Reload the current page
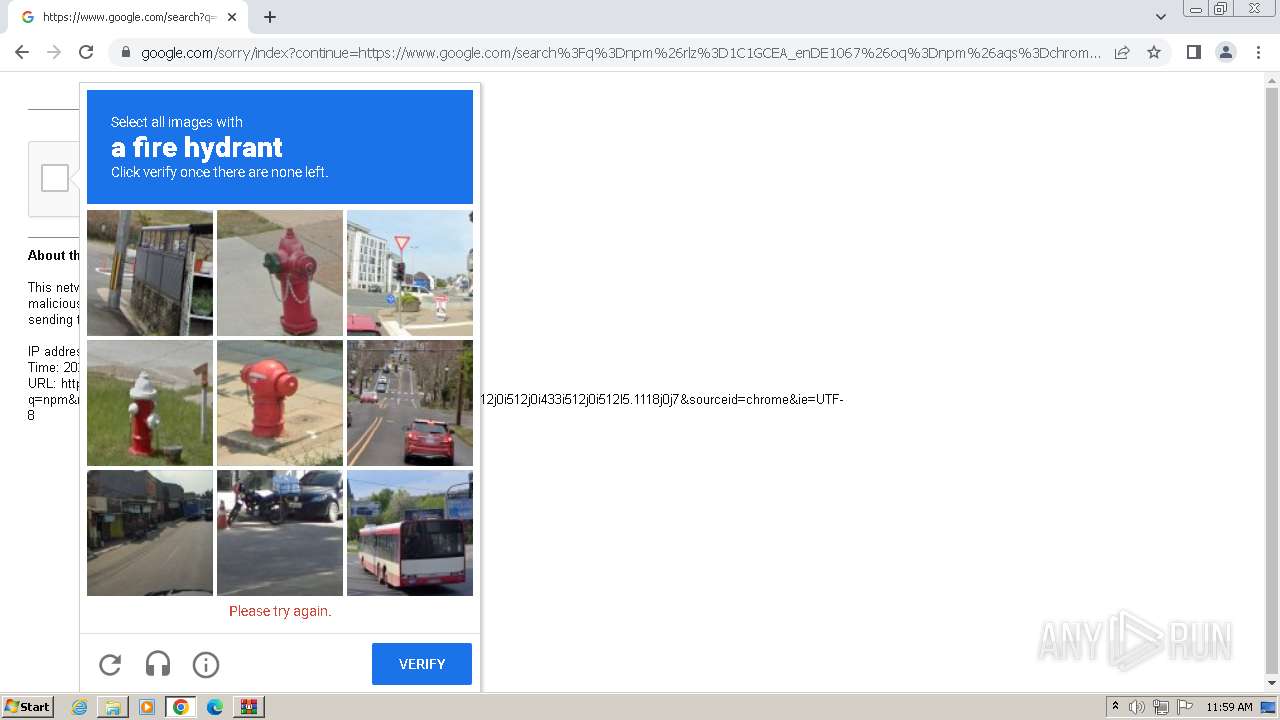 (86, 52)
